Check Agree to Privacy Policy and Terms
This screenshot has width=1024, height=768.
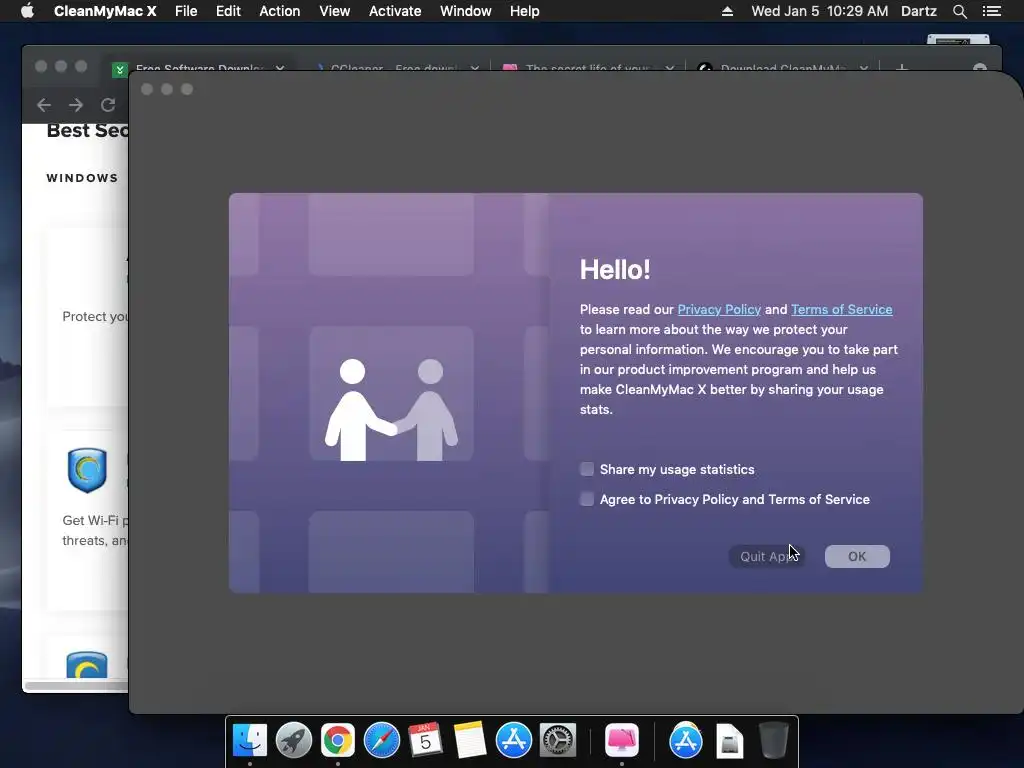pos(586,499)
